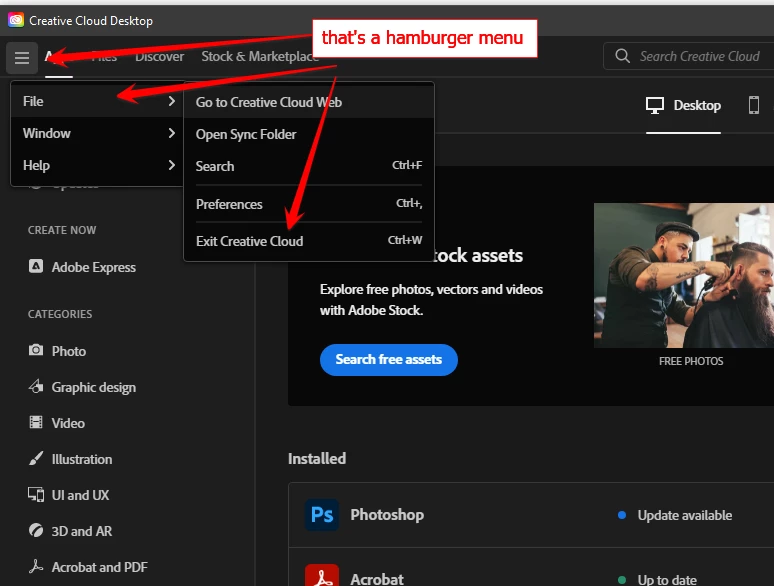Click the Graphic design icon

[36, 386]
